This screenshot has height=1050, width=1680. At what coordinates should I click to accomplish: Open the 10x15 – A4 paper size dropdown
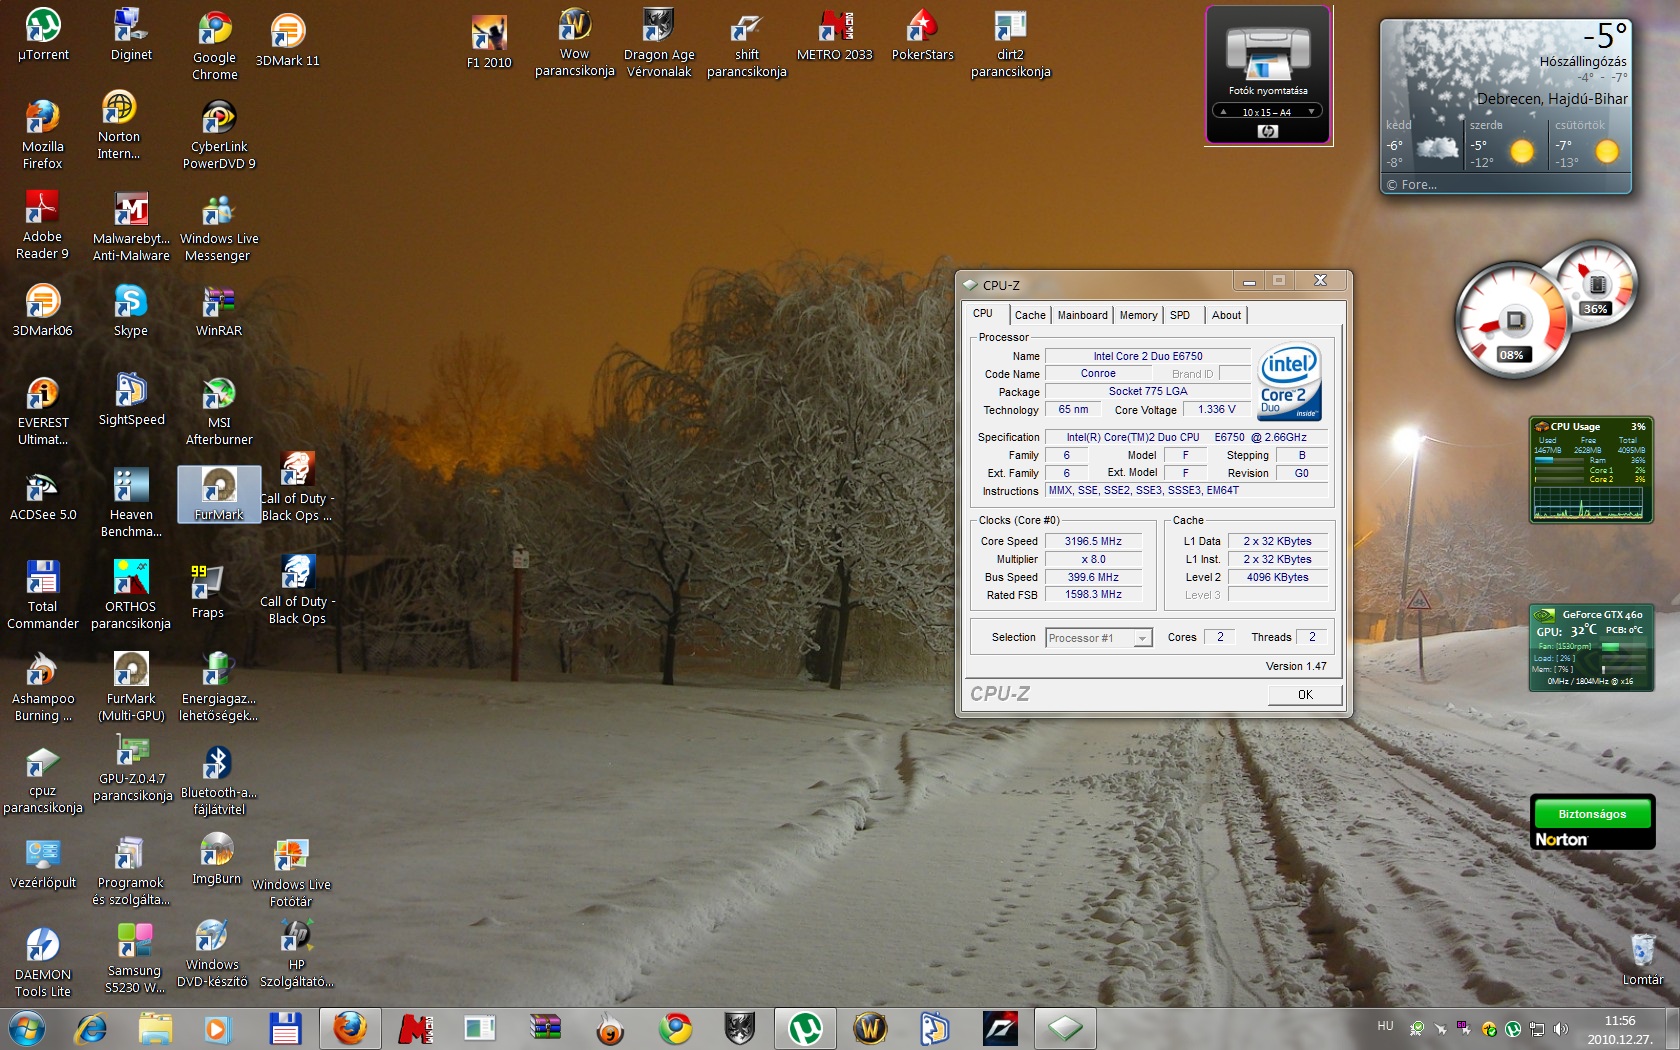coord(1267,111)
